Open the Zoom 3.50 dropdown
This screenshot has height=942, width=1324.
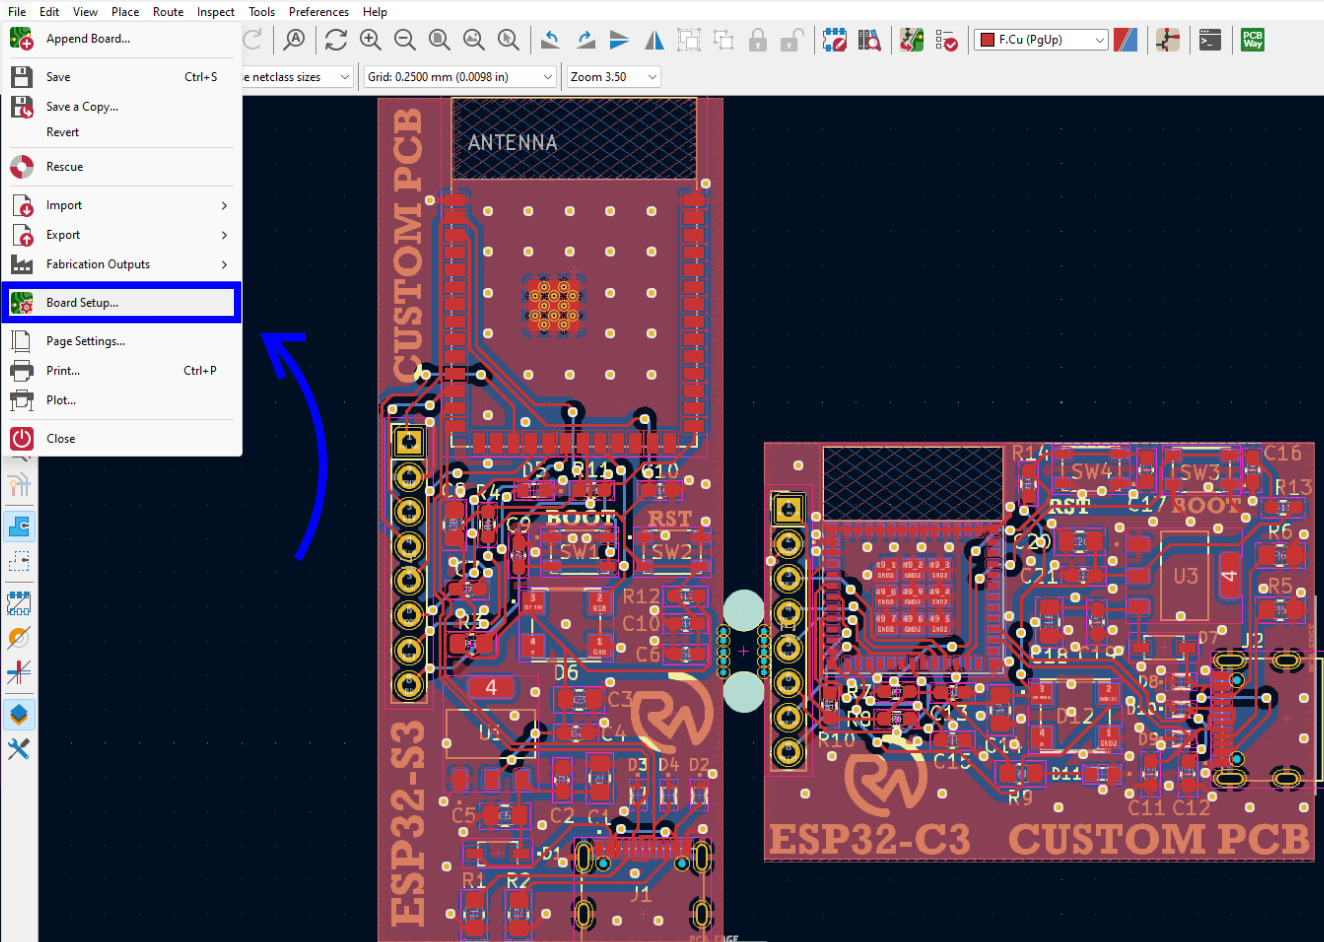pos(613,77)
